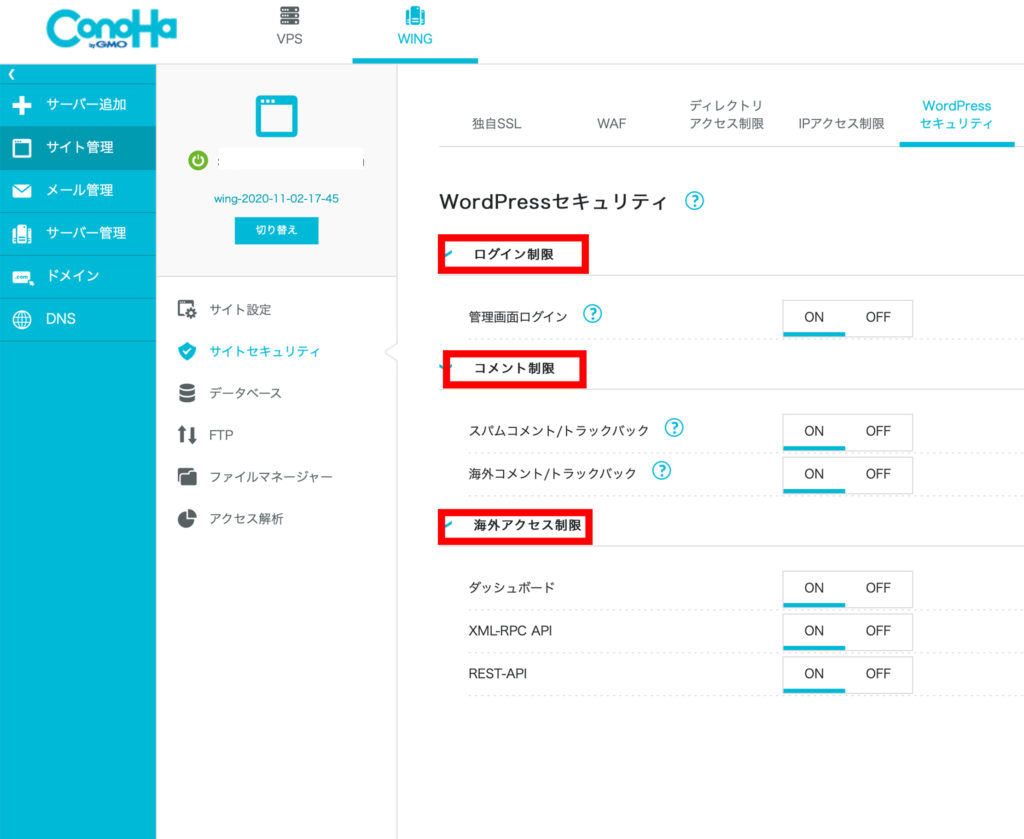Set XML-RPC API to OFF
The width and height of the screenshot is (1024, 839).
(878, 631)
